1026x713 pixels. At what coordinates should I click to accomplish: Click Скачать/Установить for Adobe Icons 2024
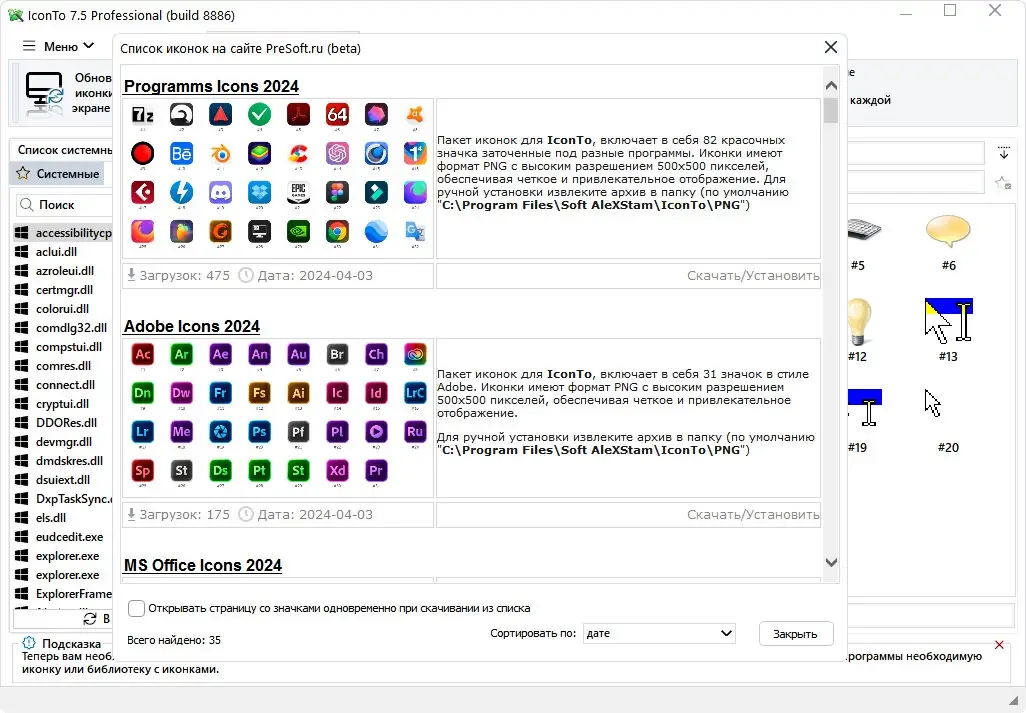tap(752, 515)
